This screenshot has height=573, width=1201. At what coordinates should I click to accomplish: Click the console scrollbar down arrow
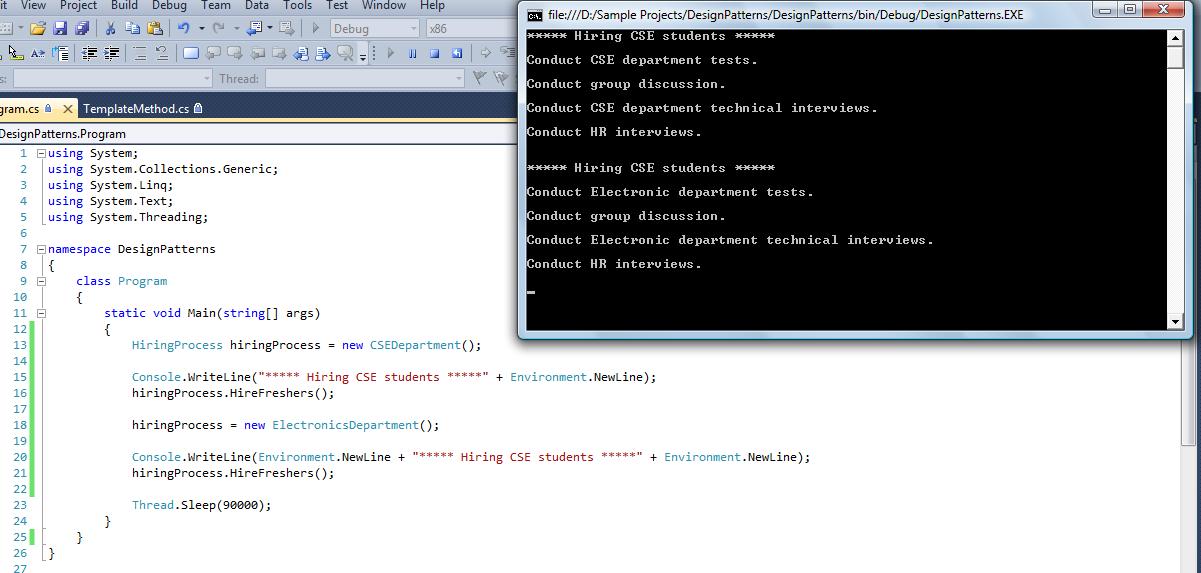point(1175,321)
